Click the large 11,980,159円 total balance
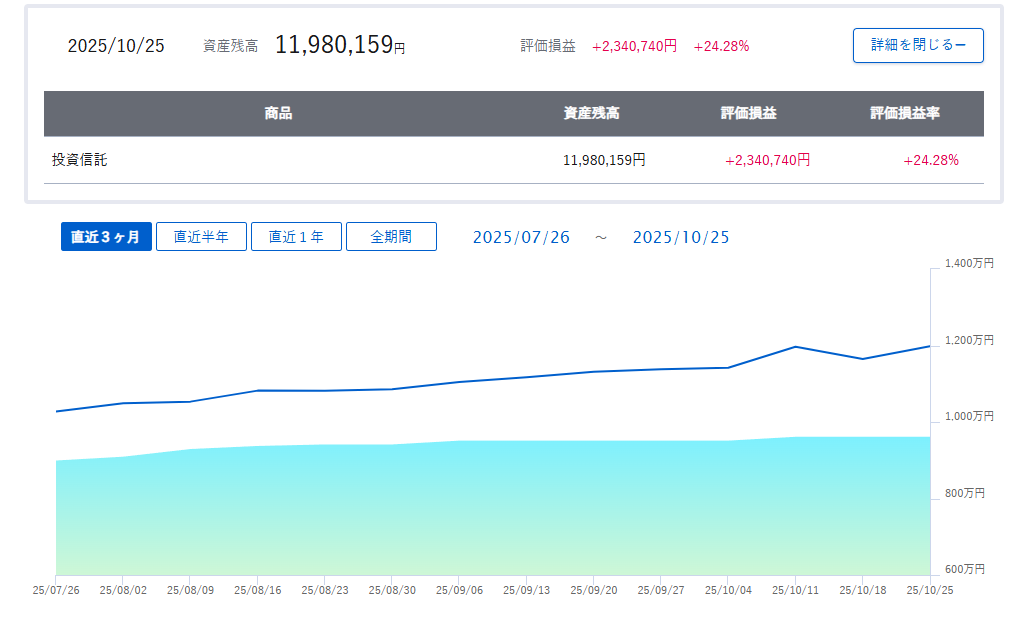This screenshot has height=637, width=1009. click(340, 45)
